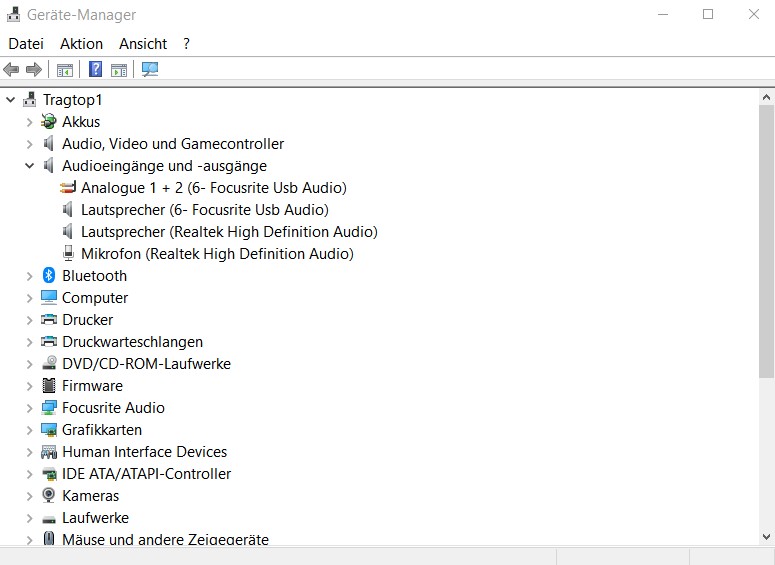Click the Druckwarteschlangen printer icon
775x565 pixels.
[x=48, y=341]
